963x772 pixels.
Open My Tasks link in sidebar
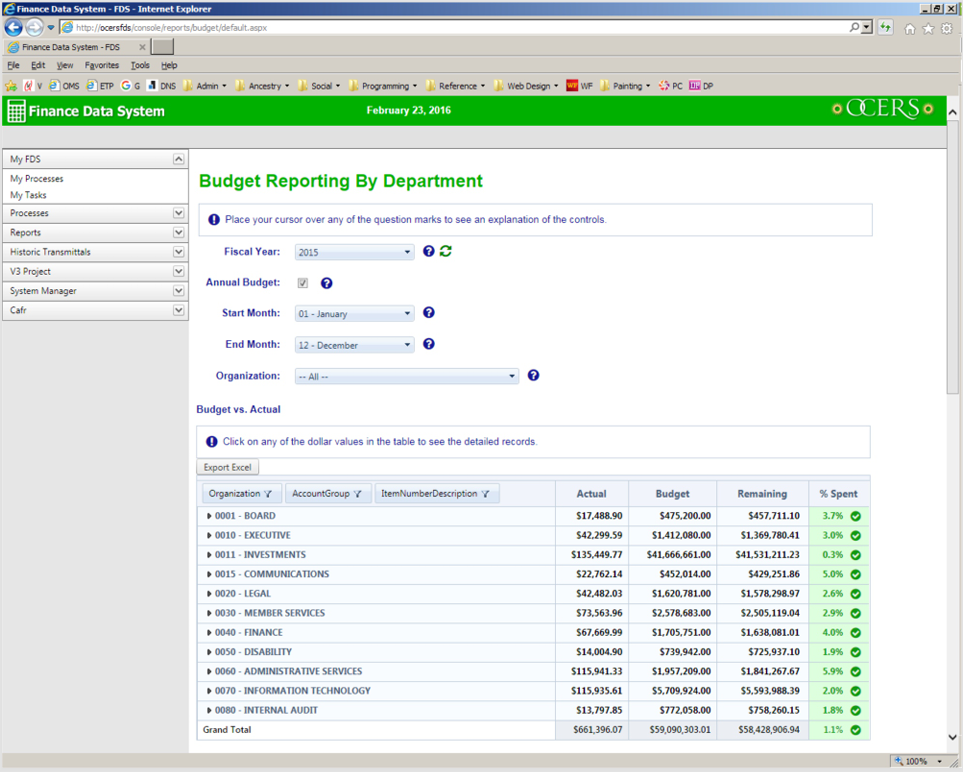pos(28,195)
